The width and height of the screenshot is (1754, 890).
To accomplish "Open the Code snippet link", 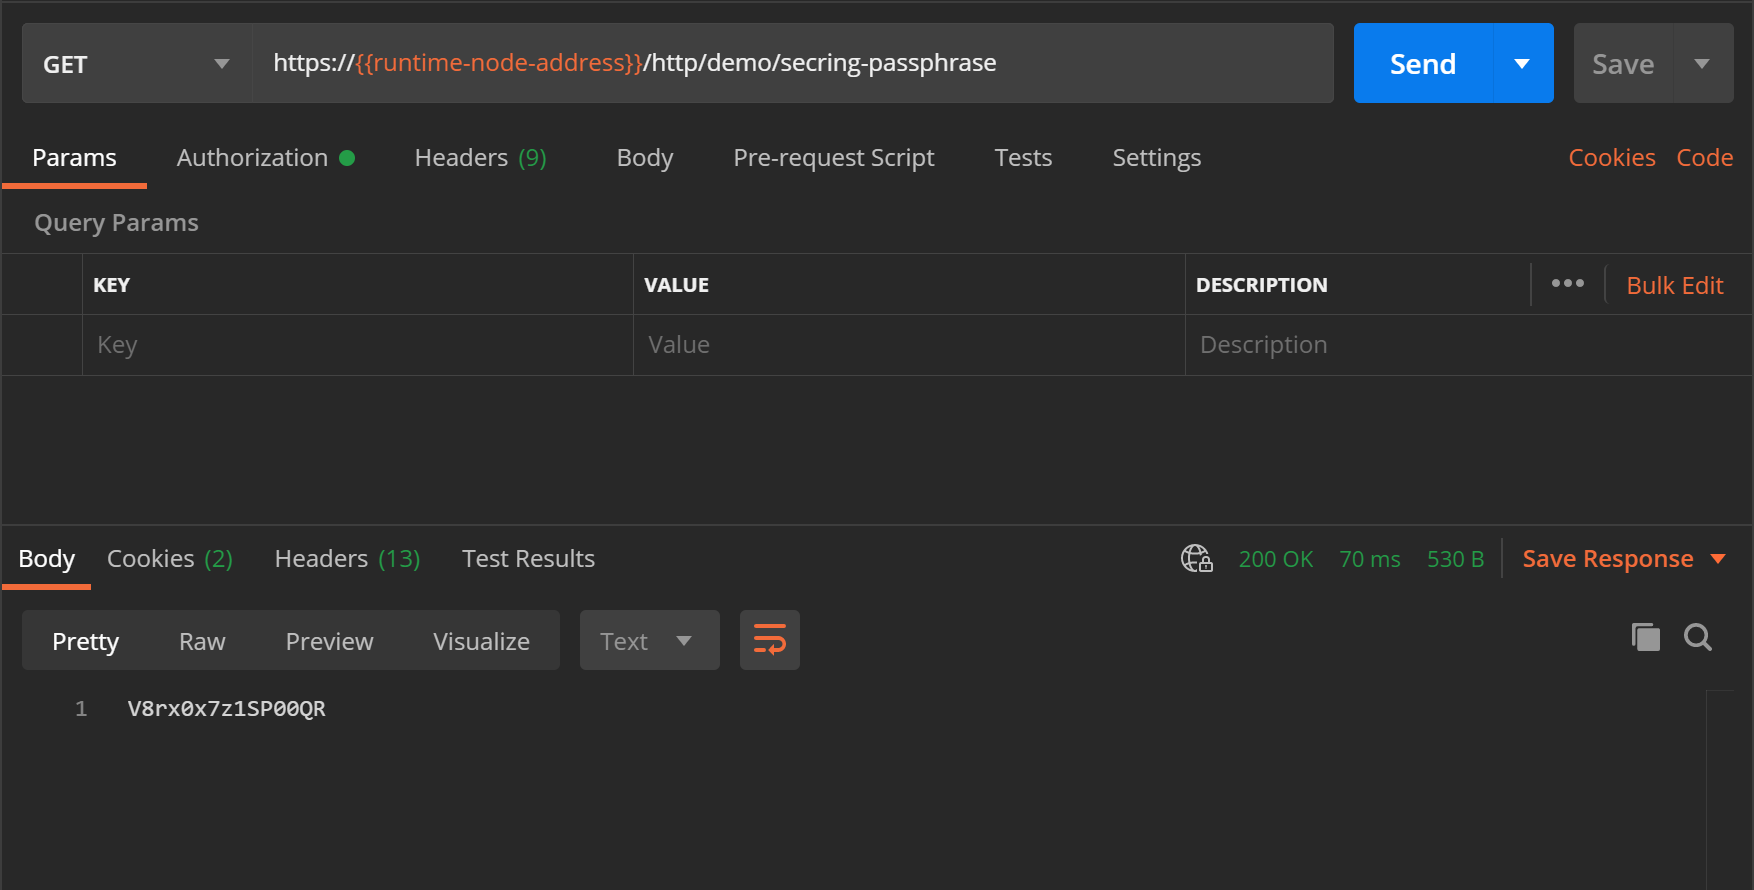I will click(1704, 158).
